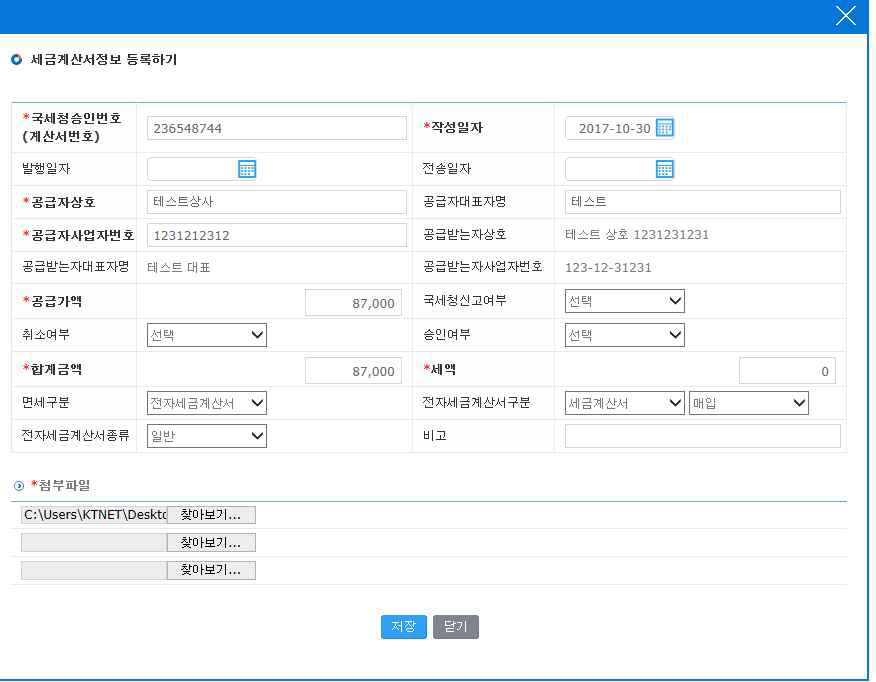Image resolution: width=876 pixels, height=682 pixels.
Task: Click the text 123-12-31231
Action: [608, 268]
